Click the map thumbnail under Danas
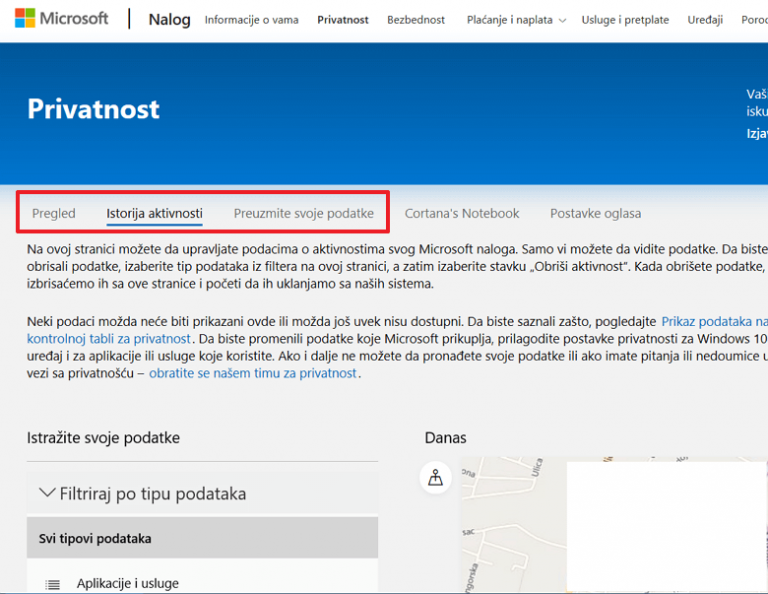The image size is (768, 594). click(x=615, y=524)
